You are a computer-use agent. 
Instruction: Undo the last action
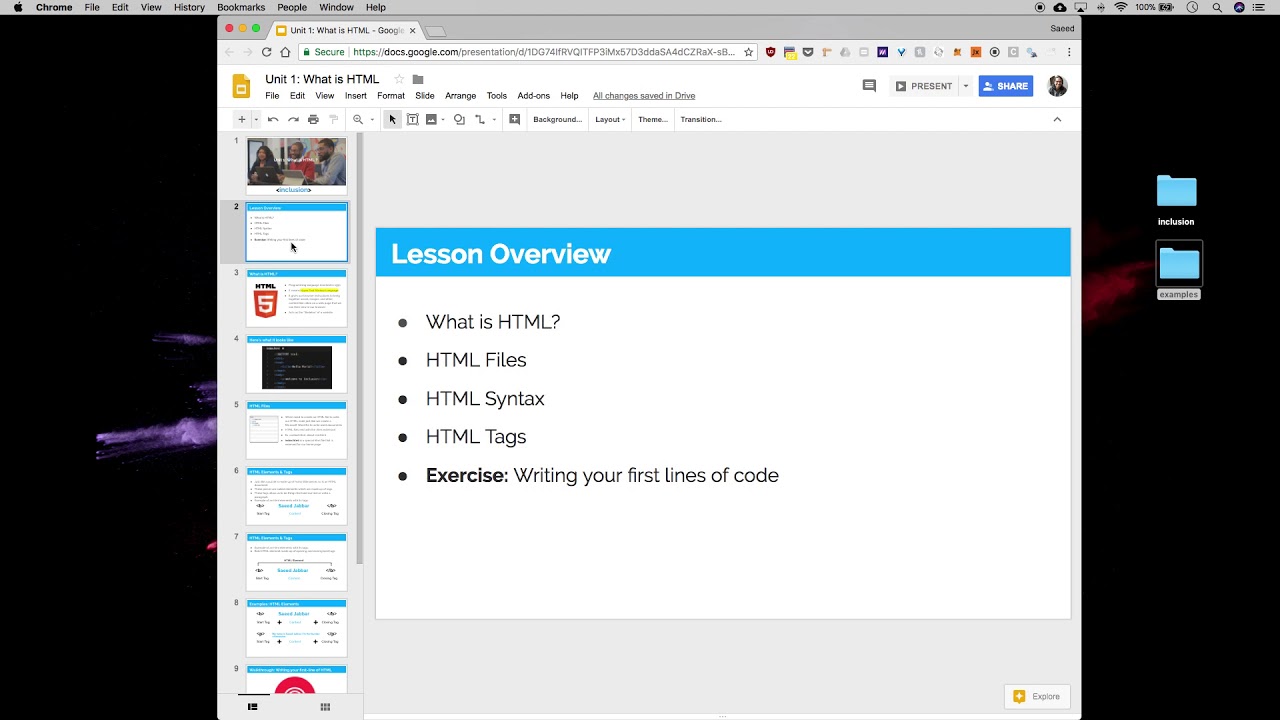[272, 119]
